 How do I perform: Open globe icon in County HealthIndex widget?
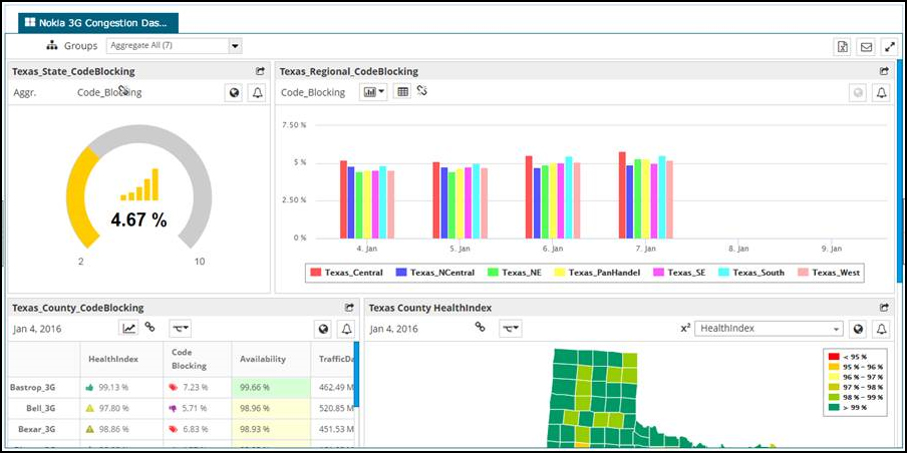pos(858,329)
